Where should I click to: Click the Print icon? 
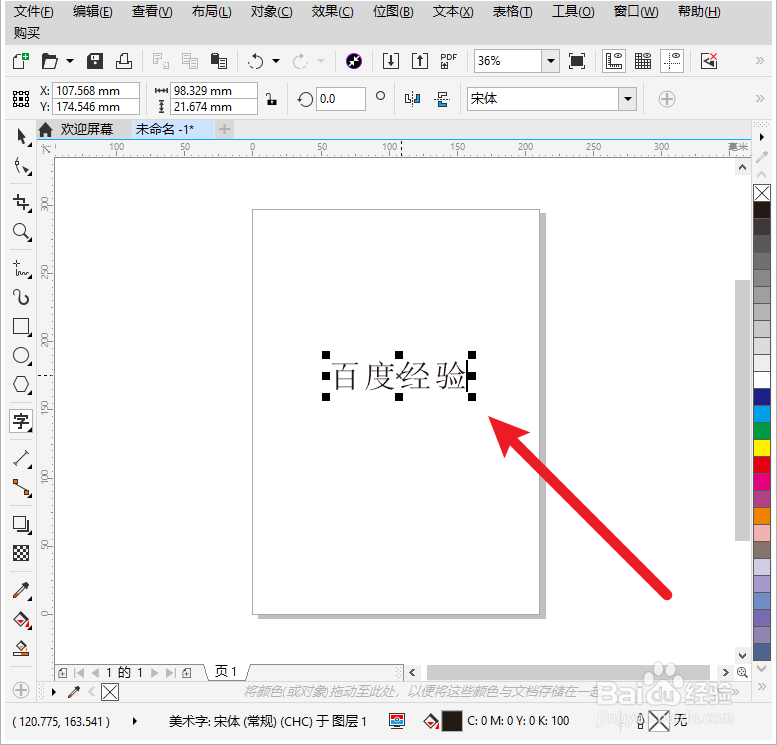124,61
